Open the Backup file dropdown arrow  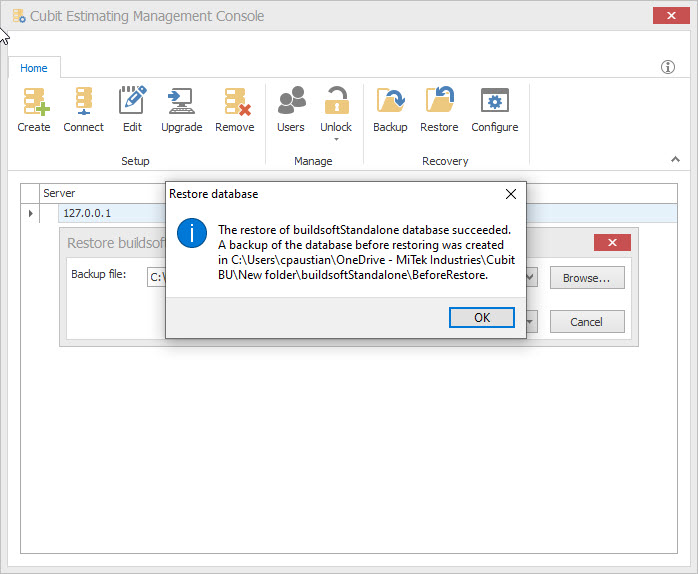(530, 277)
